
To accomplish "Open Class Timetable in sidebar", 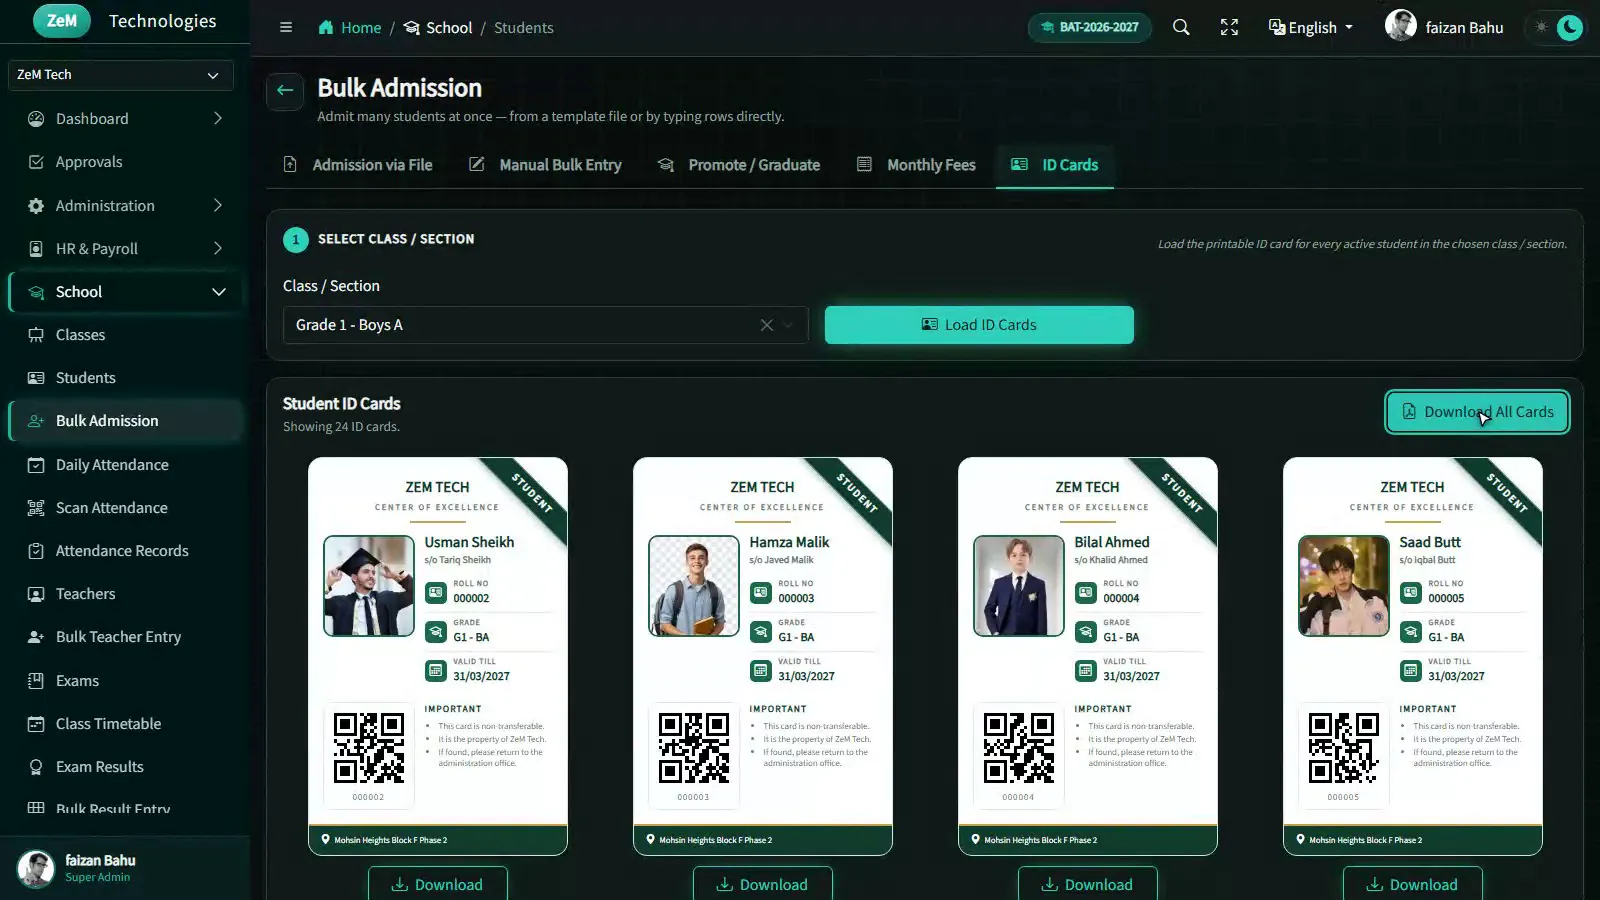I will click(125, 724).
